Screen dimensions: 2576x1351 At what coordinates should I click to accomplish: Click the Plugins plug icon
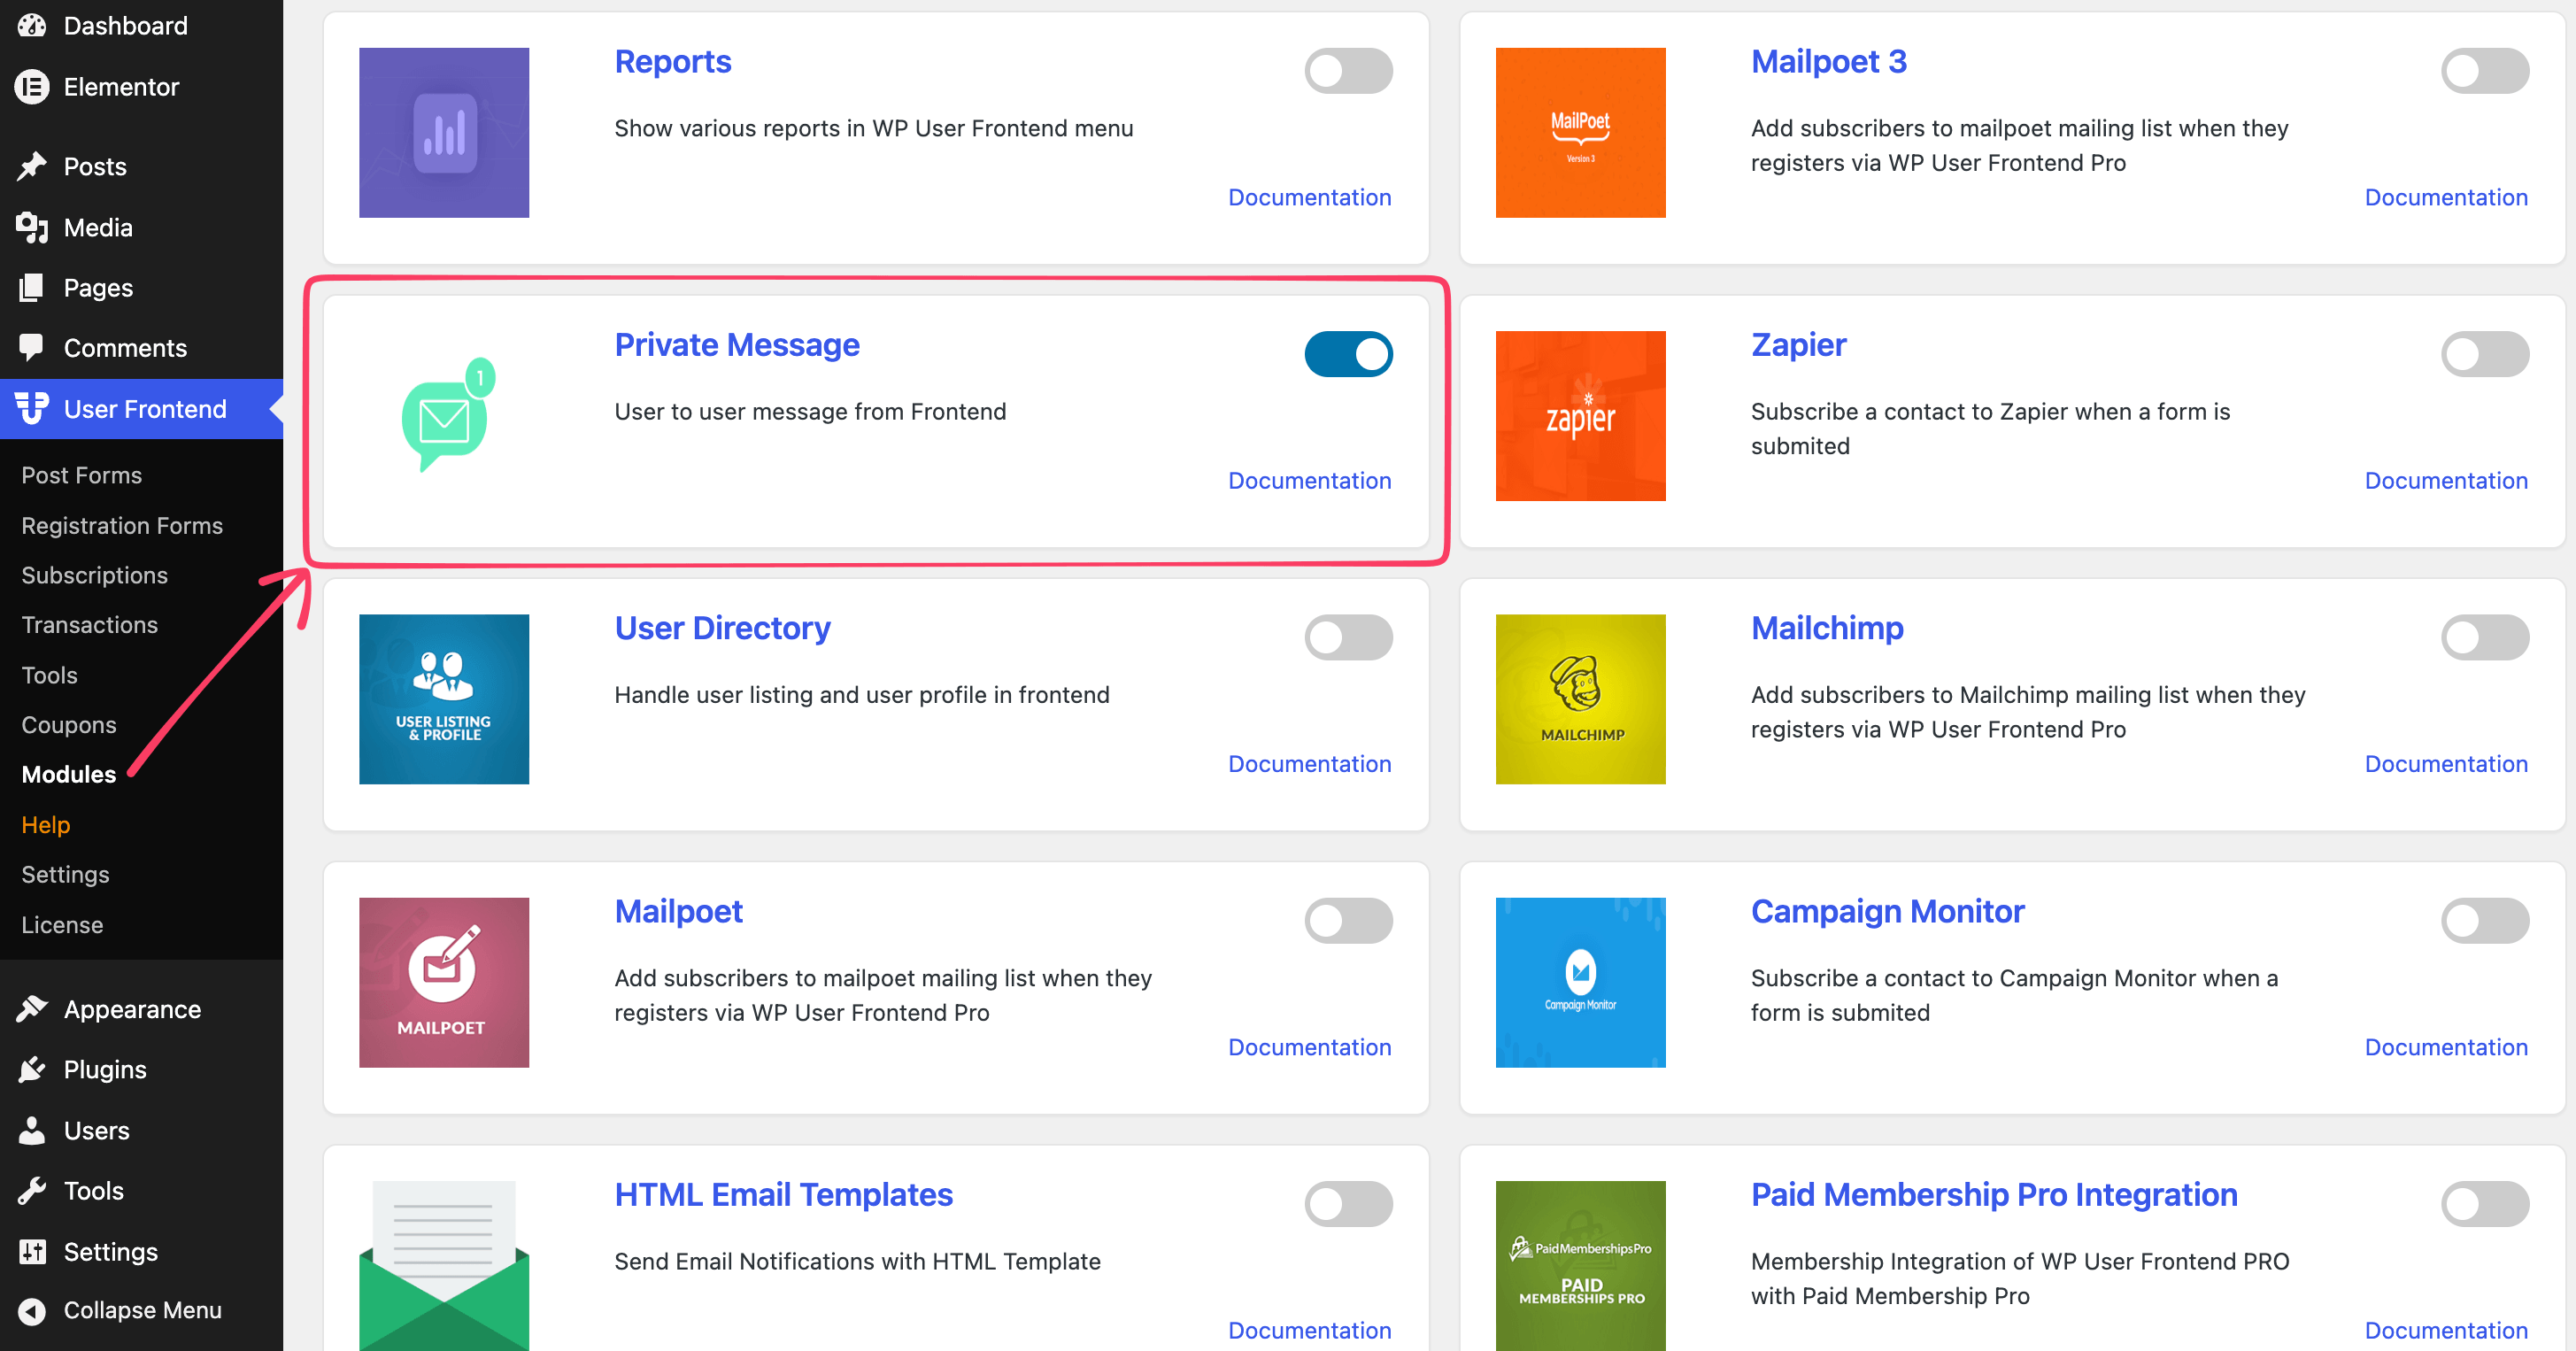(32, 1069)
